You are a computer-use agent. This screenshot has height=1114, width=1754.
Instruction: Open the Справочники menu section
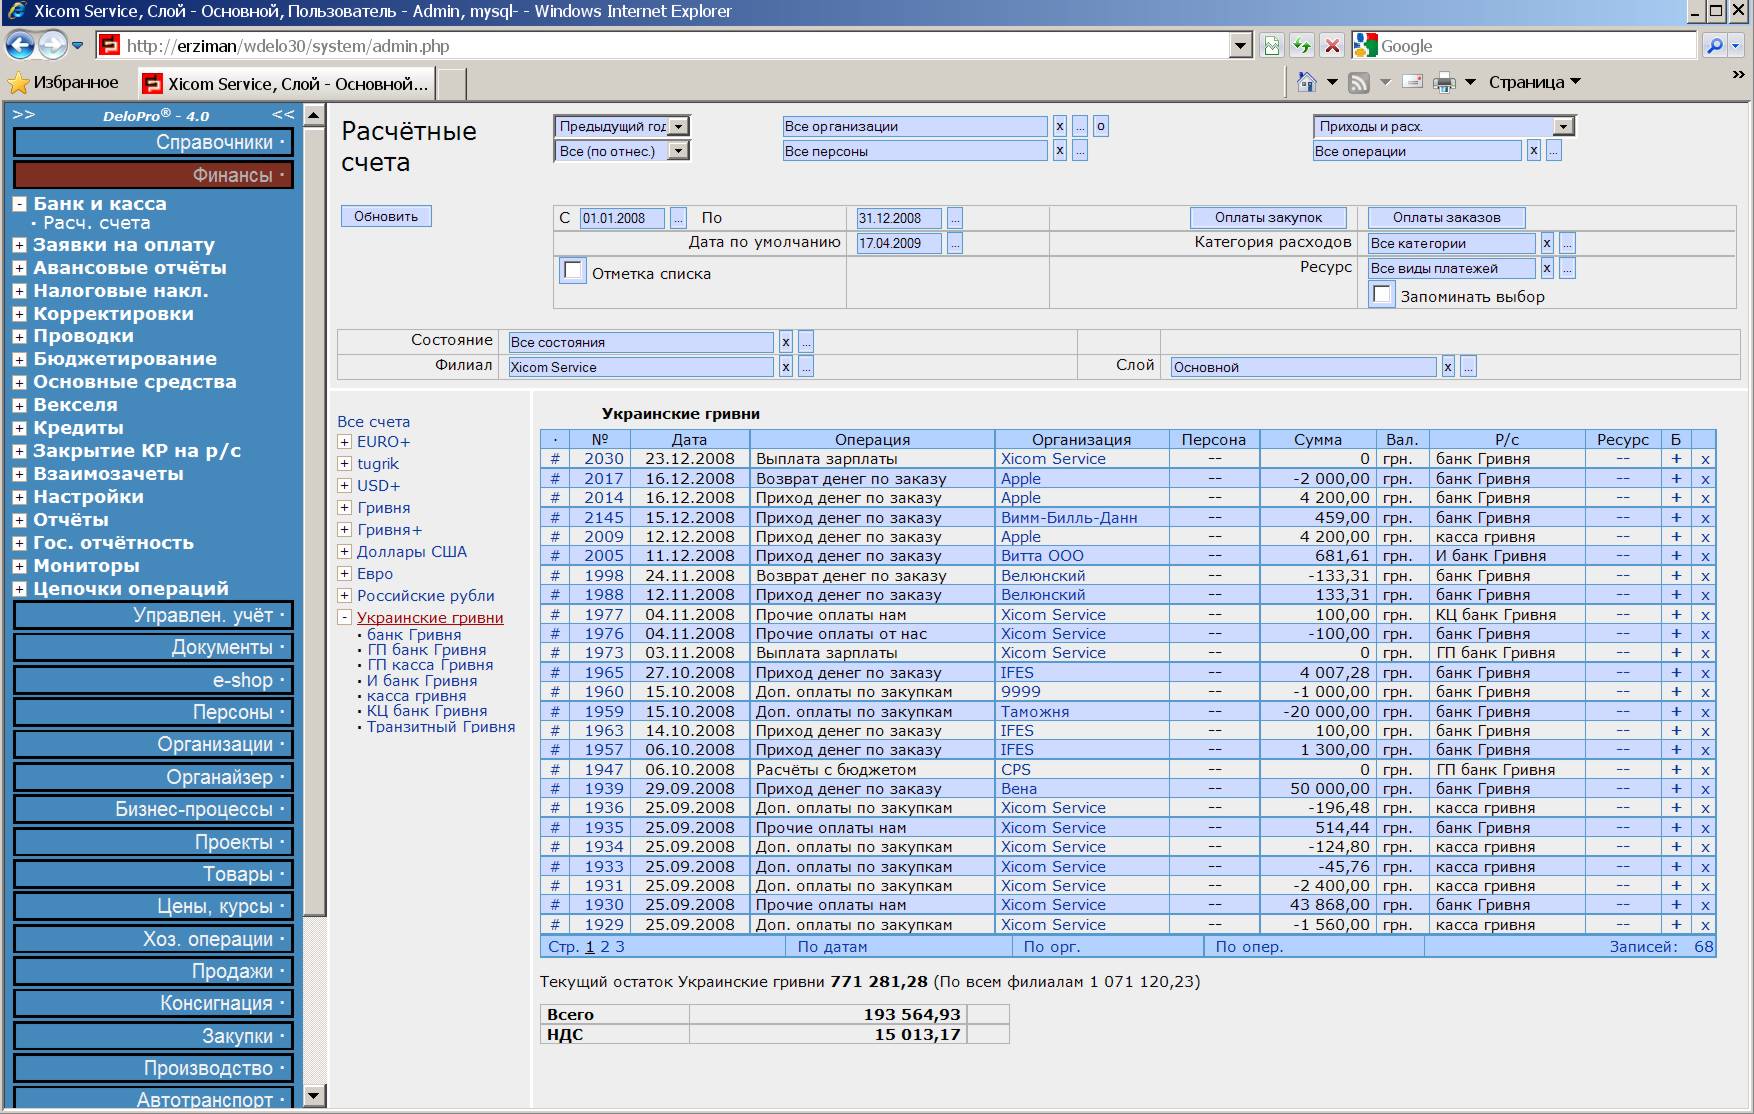(153, 143)
